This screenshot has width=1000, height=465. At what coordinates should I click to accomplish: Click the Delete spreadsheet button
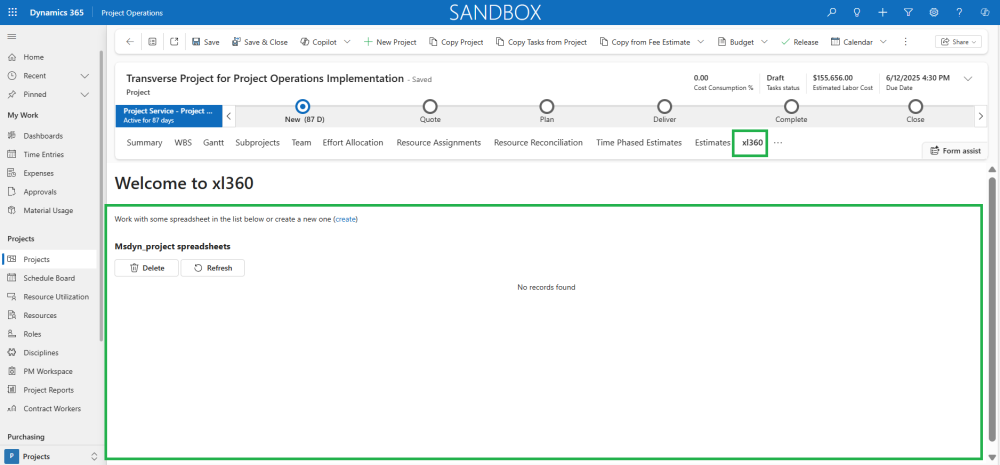[147, 268]
